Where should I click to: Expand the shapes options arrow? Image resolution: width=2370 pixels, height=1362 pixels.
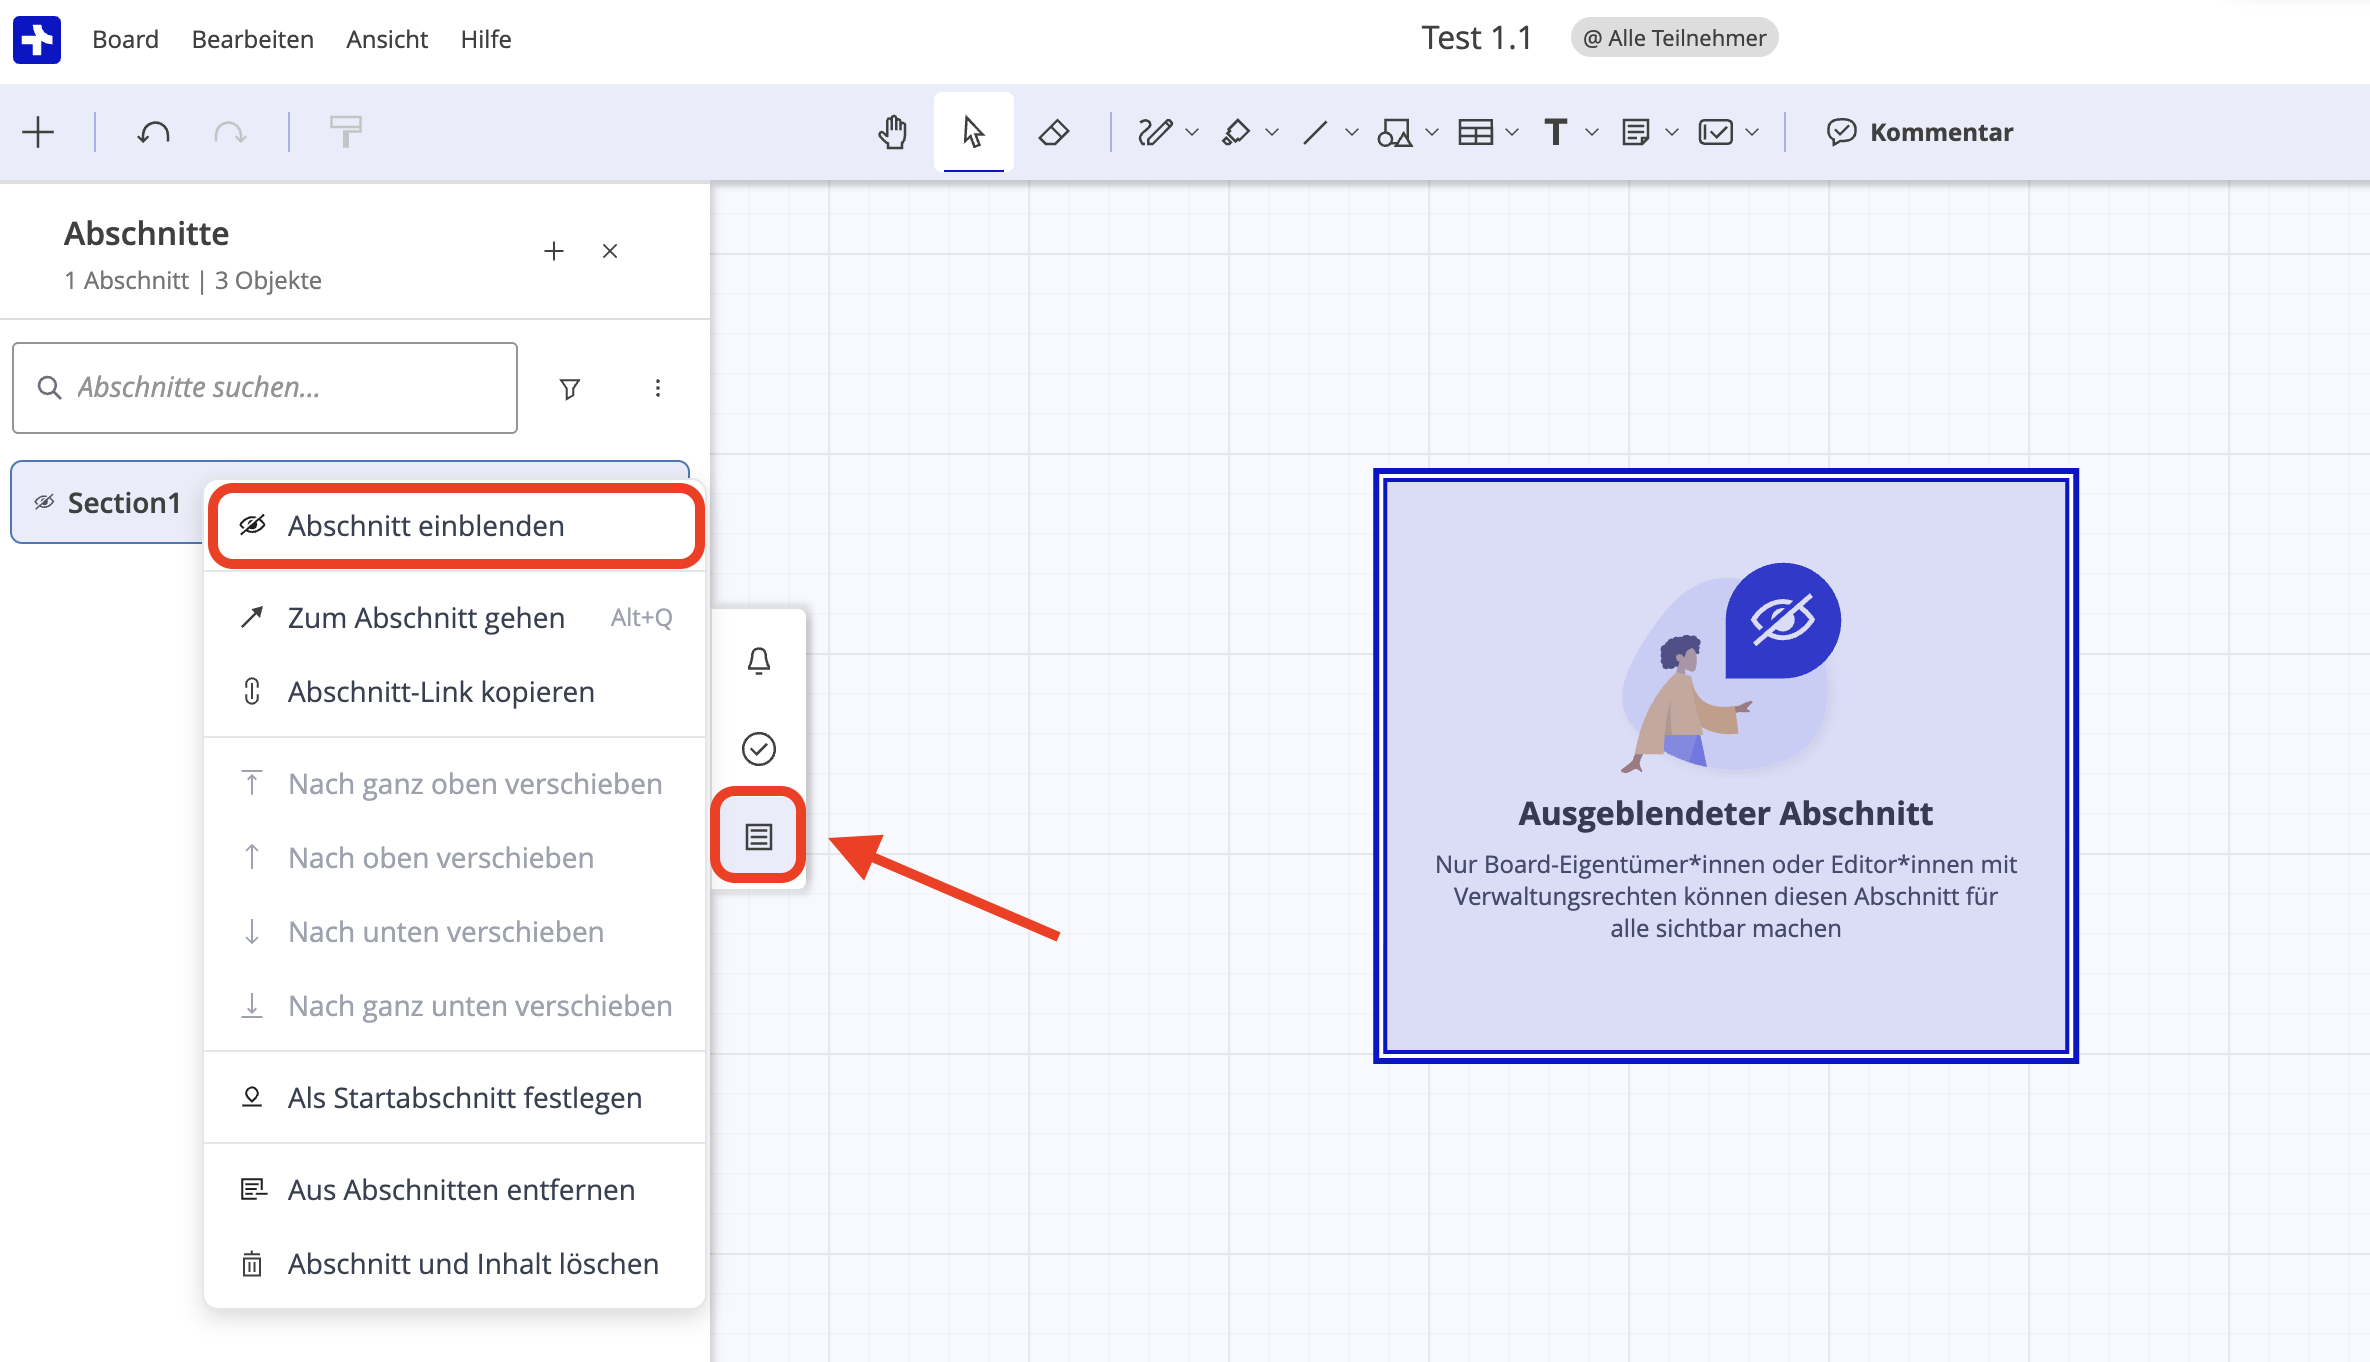[x=1432, y=132]
